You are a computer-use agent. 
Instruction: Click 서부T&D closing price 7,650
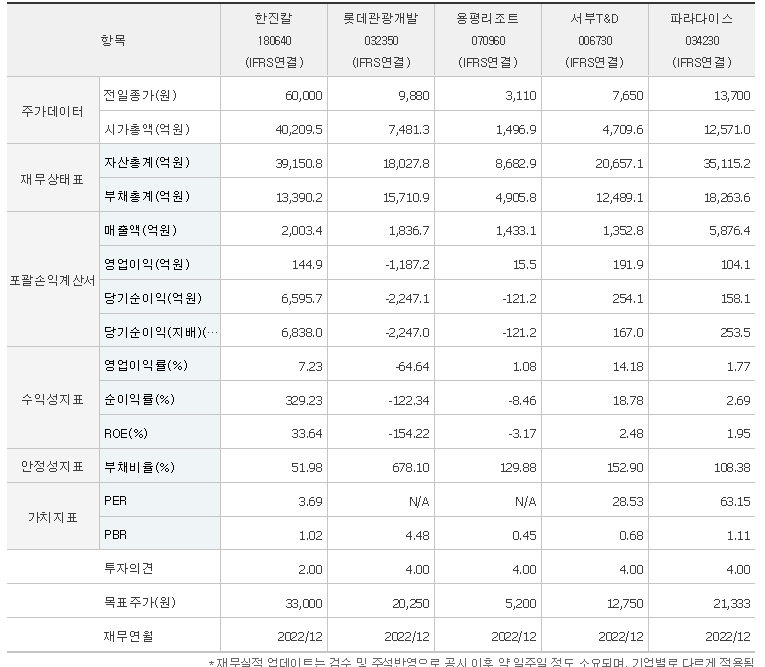click(x=628, y=95)
